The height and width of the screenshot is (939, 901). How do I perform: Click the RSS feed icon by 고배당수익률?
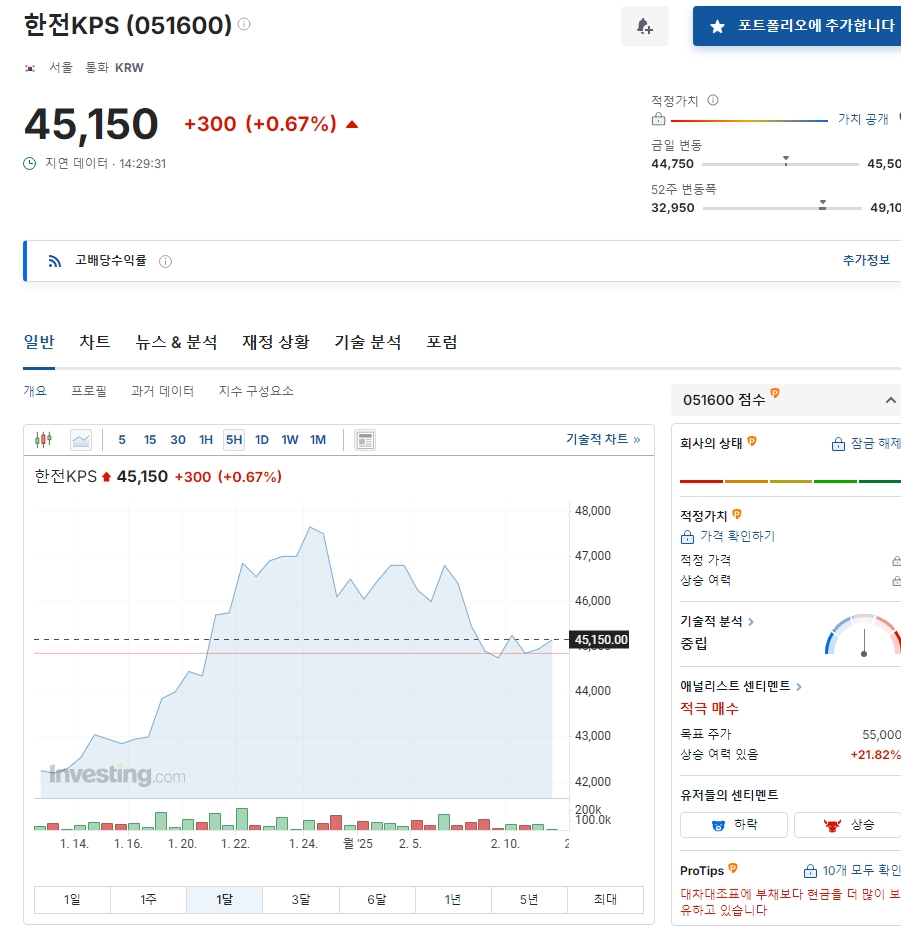pyautogui.click(x=54, y=261)
